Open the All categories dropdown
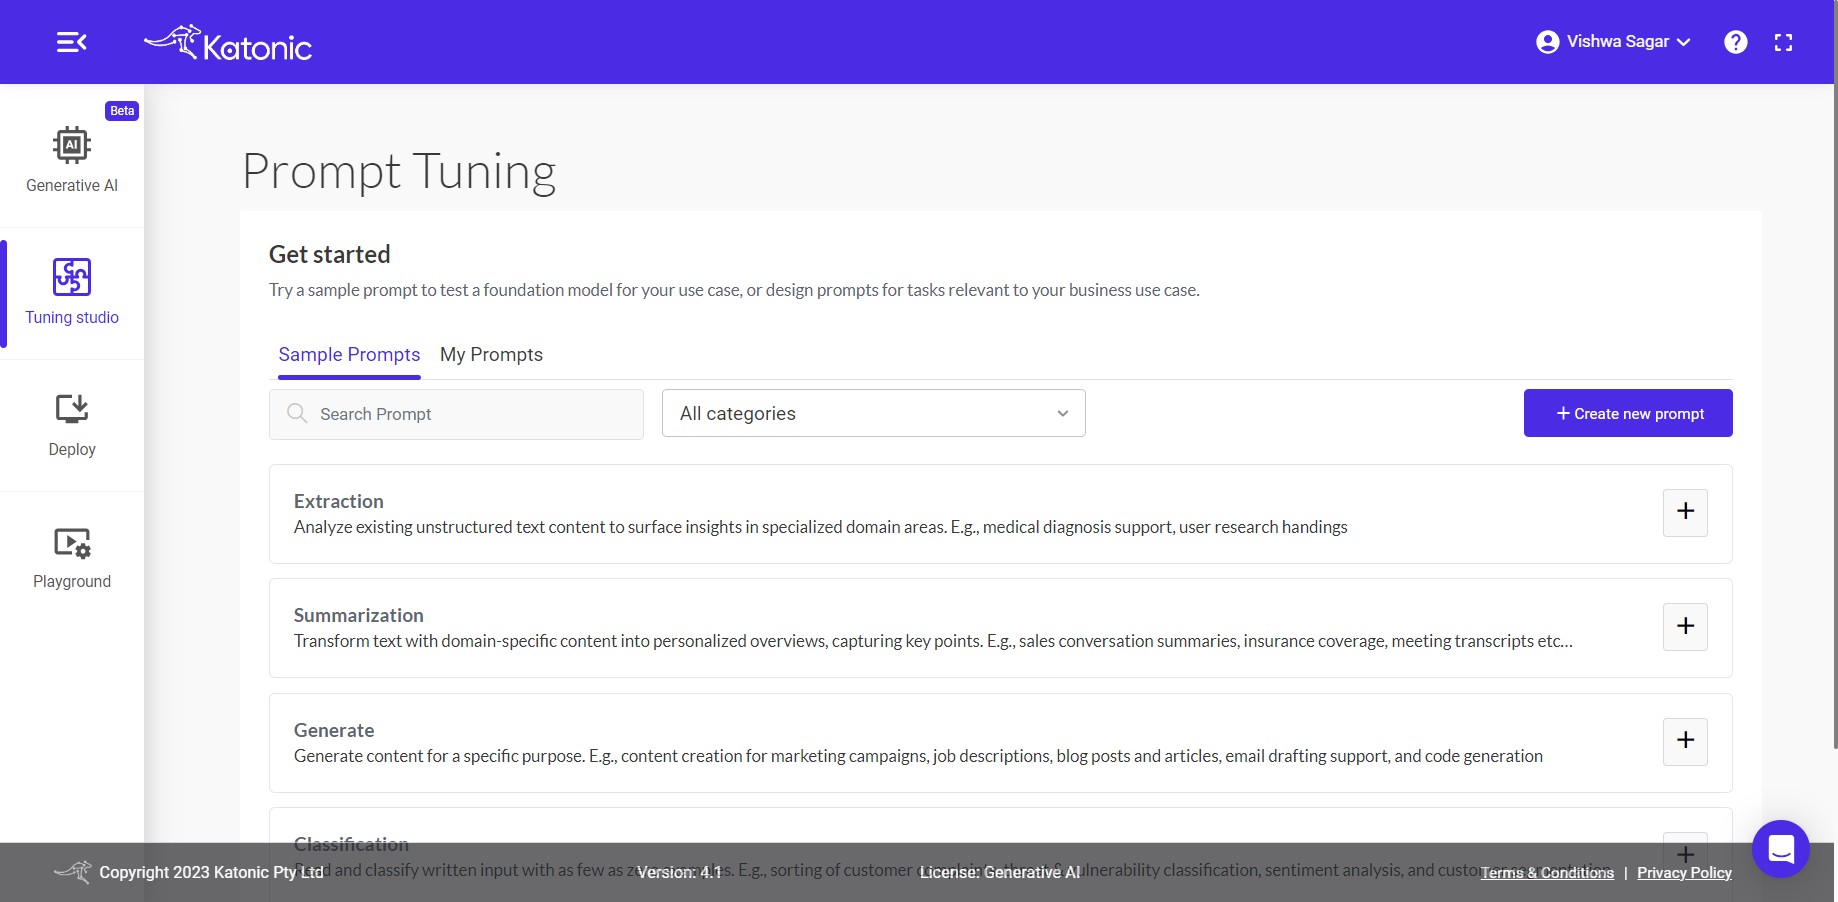Image resolution: width=1838 pixels, height=902 pixels. click(x=873, y=413)
